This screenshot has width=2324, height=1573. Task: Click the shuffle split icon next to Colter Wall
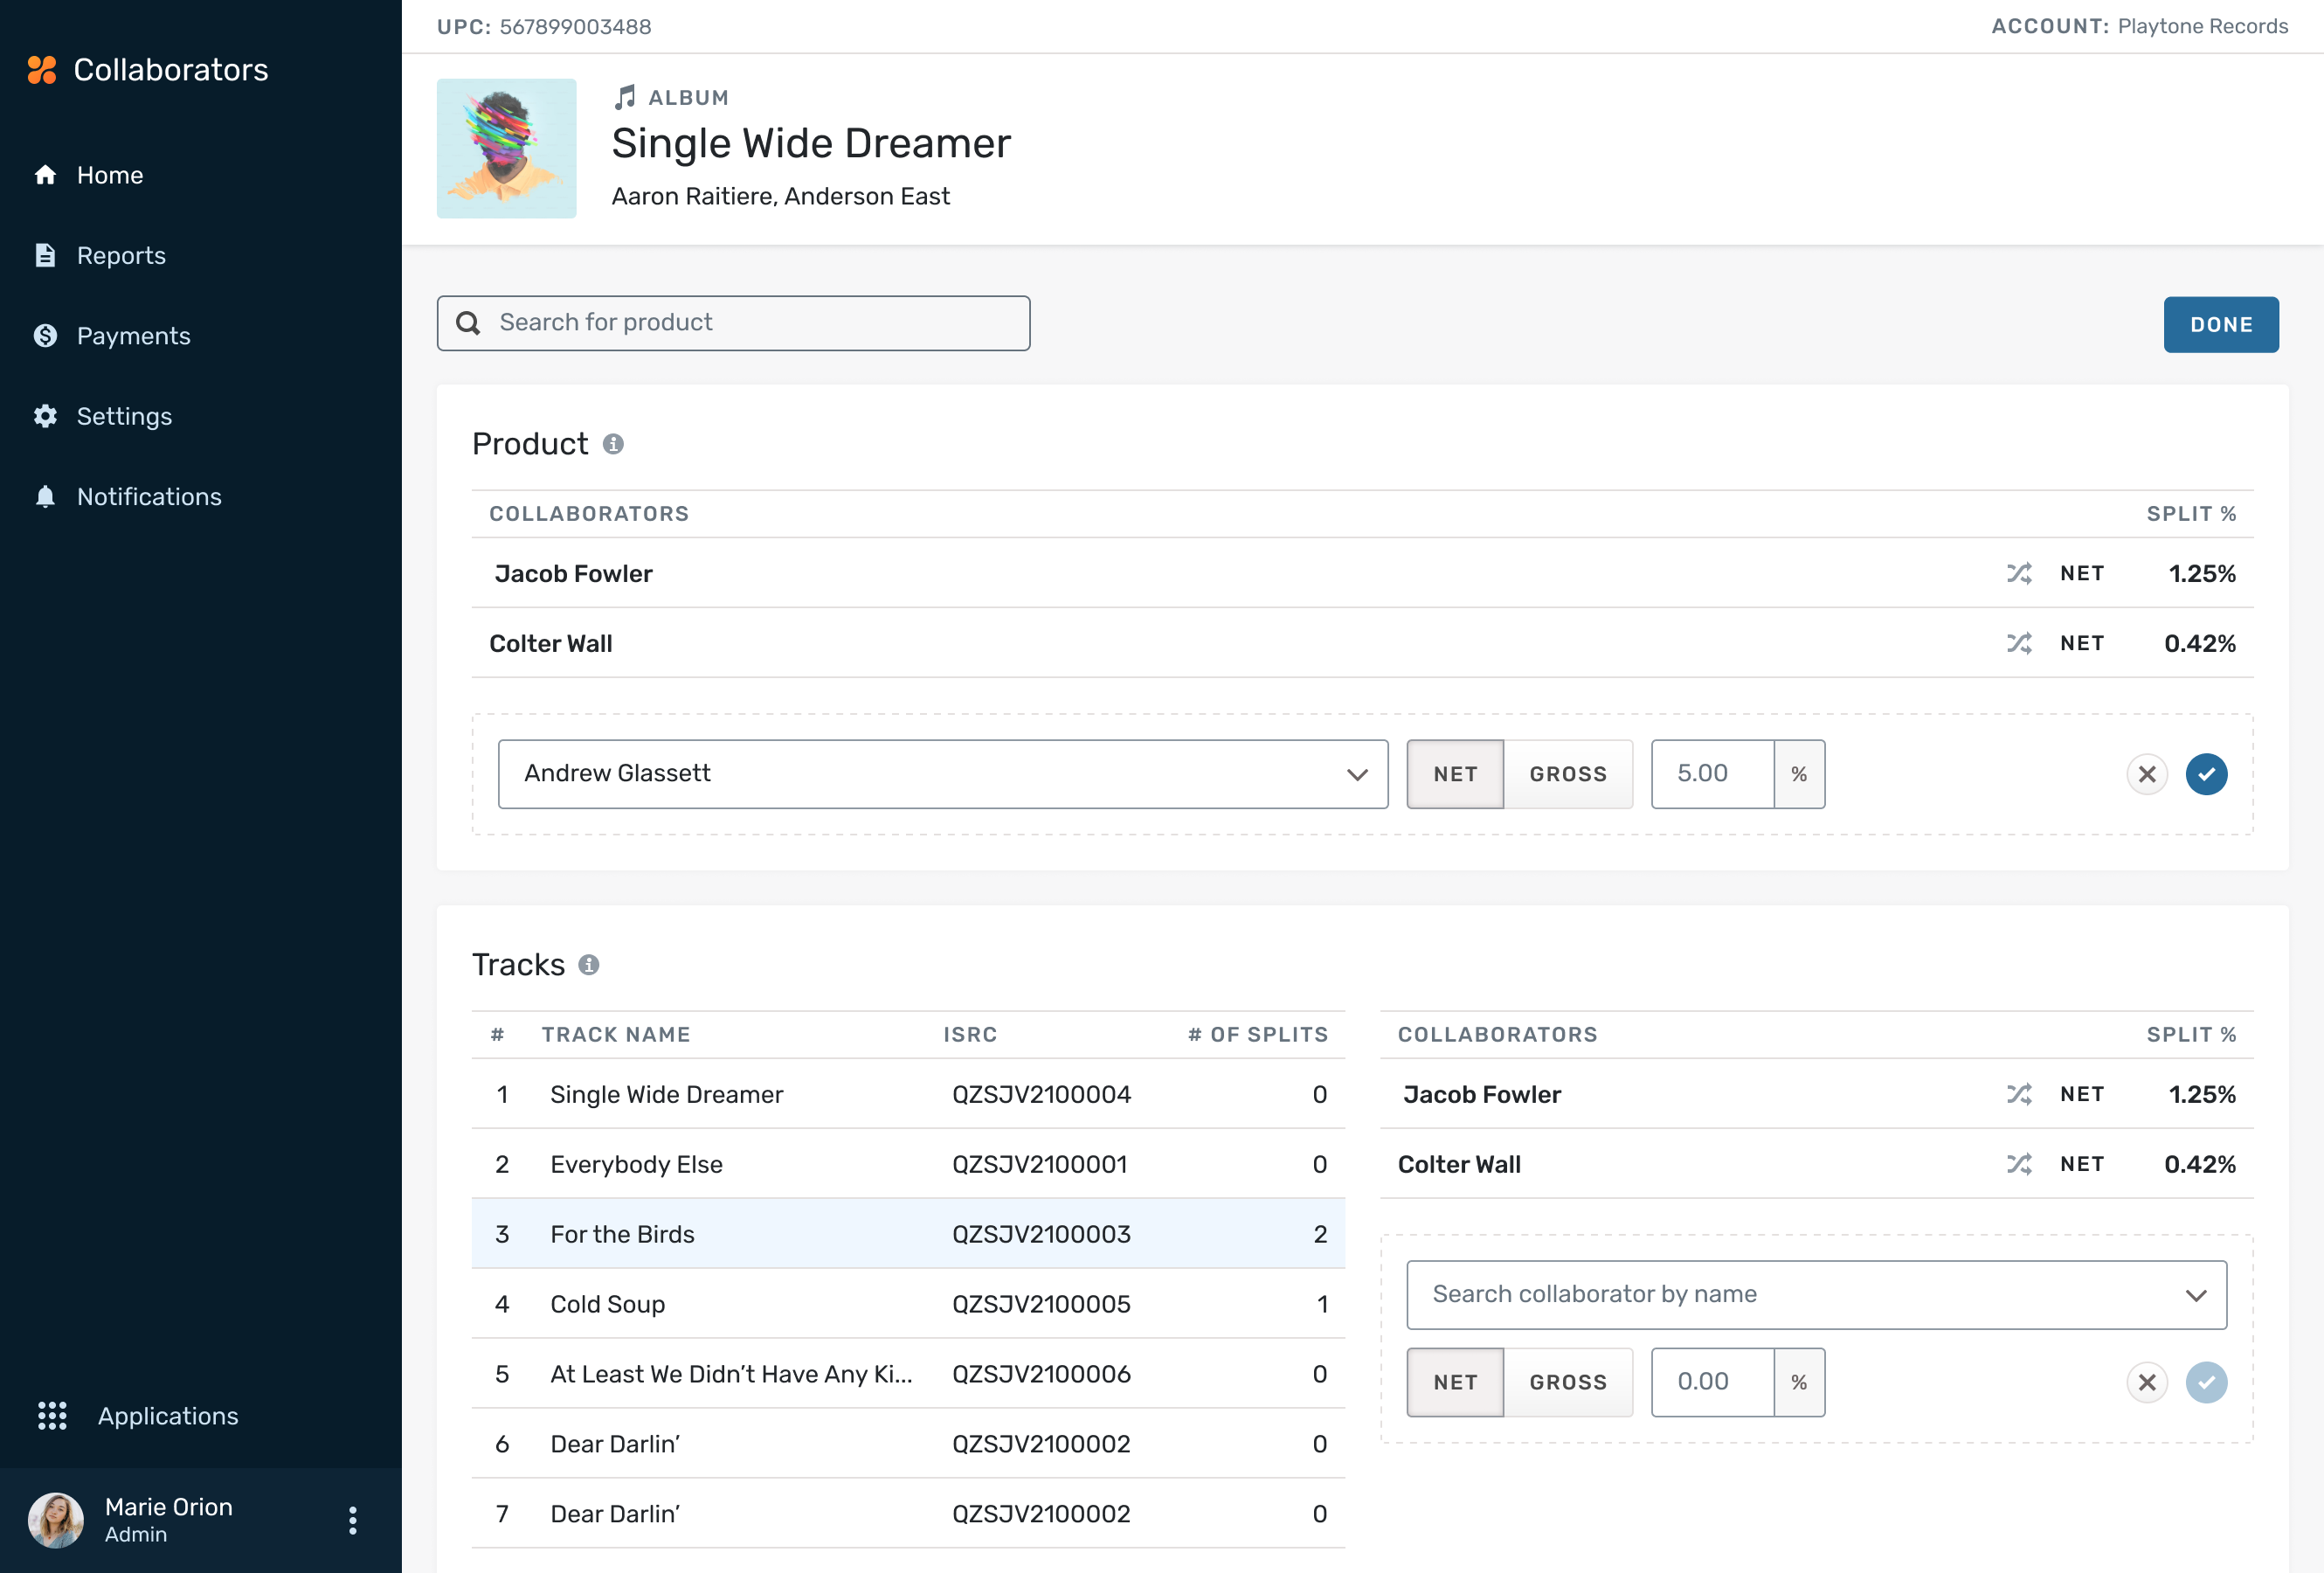[2020, 643]
